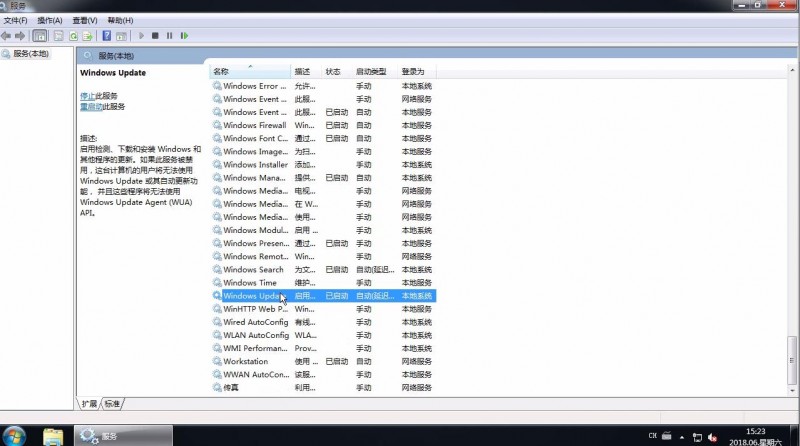Screen dimensions: 800x446
Task: Select the WMI Performan... service row
Action: [323, 349]
